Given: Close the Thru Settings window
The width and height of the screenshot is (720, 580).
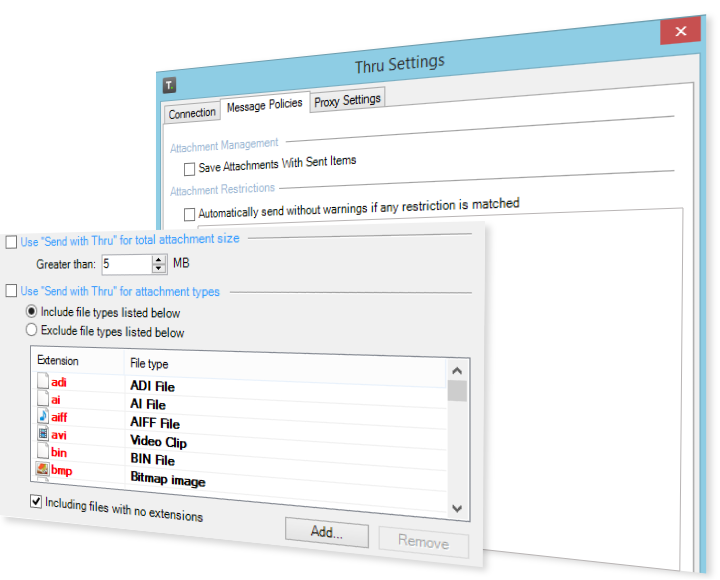Looking at the screenshot, I should click(x=681, y=31).
